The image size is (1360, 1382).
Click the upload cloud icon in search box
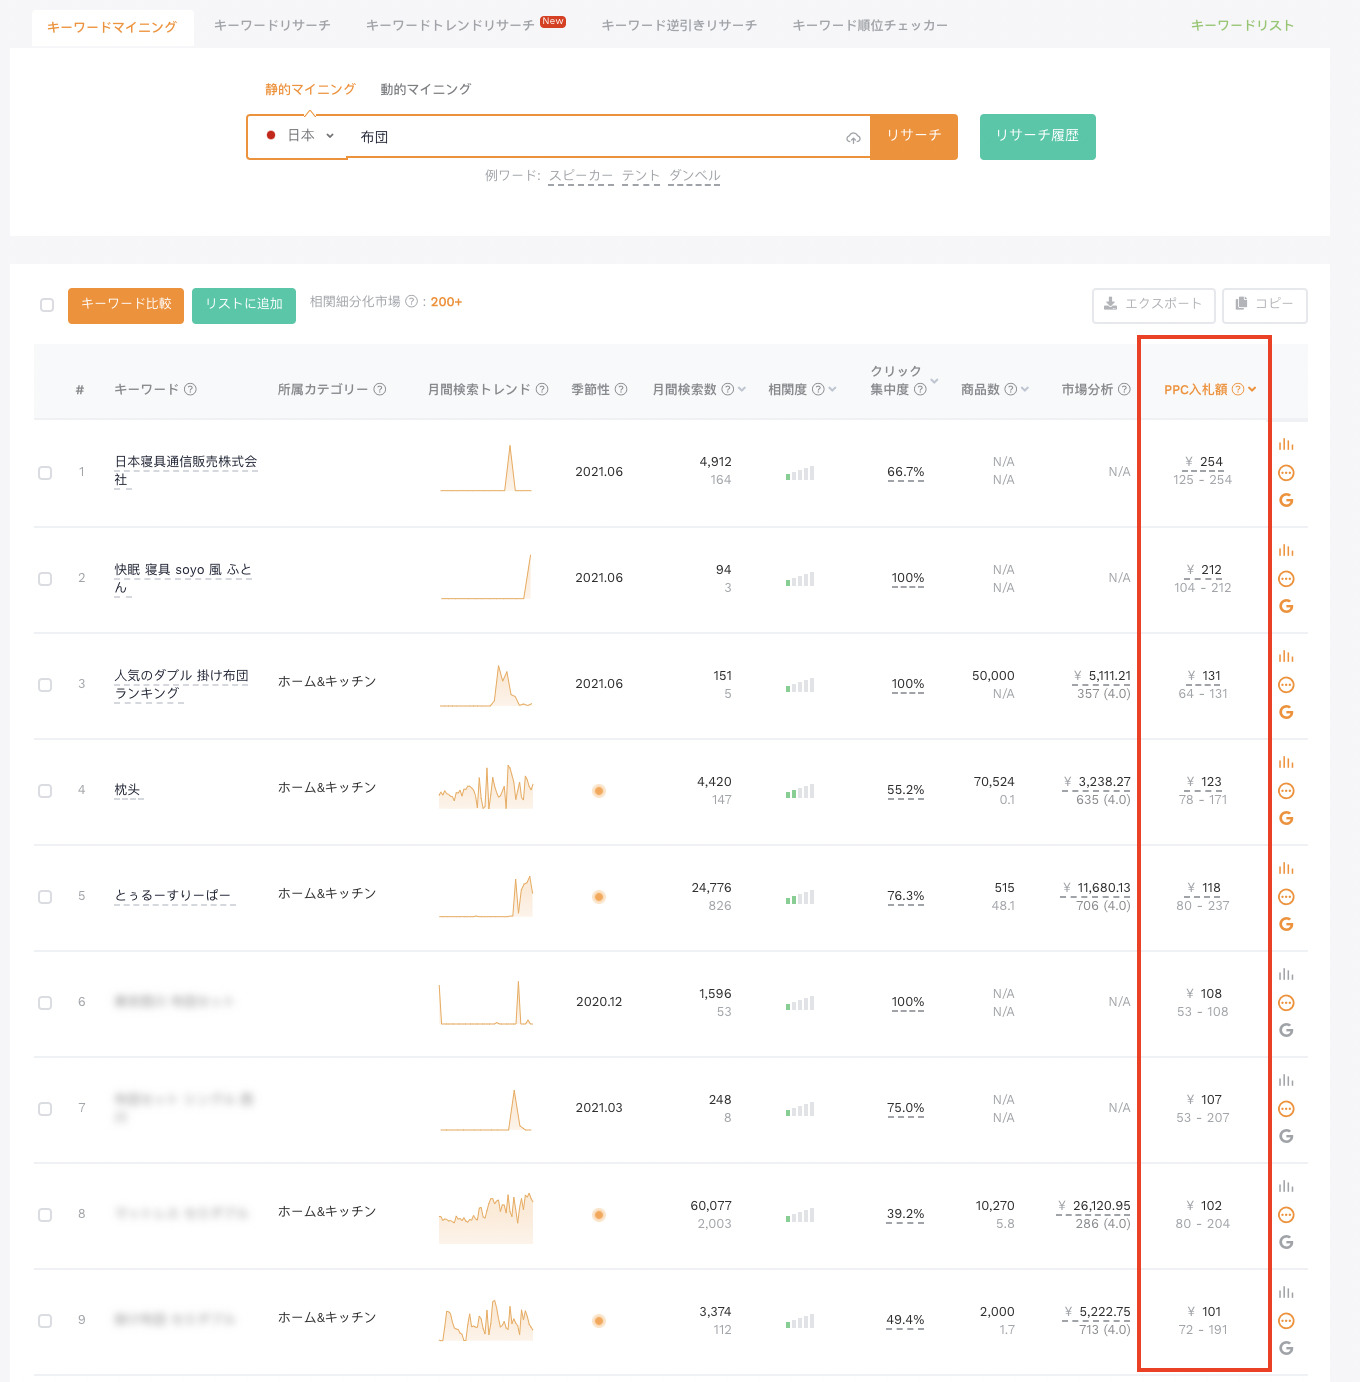[853, 138]
